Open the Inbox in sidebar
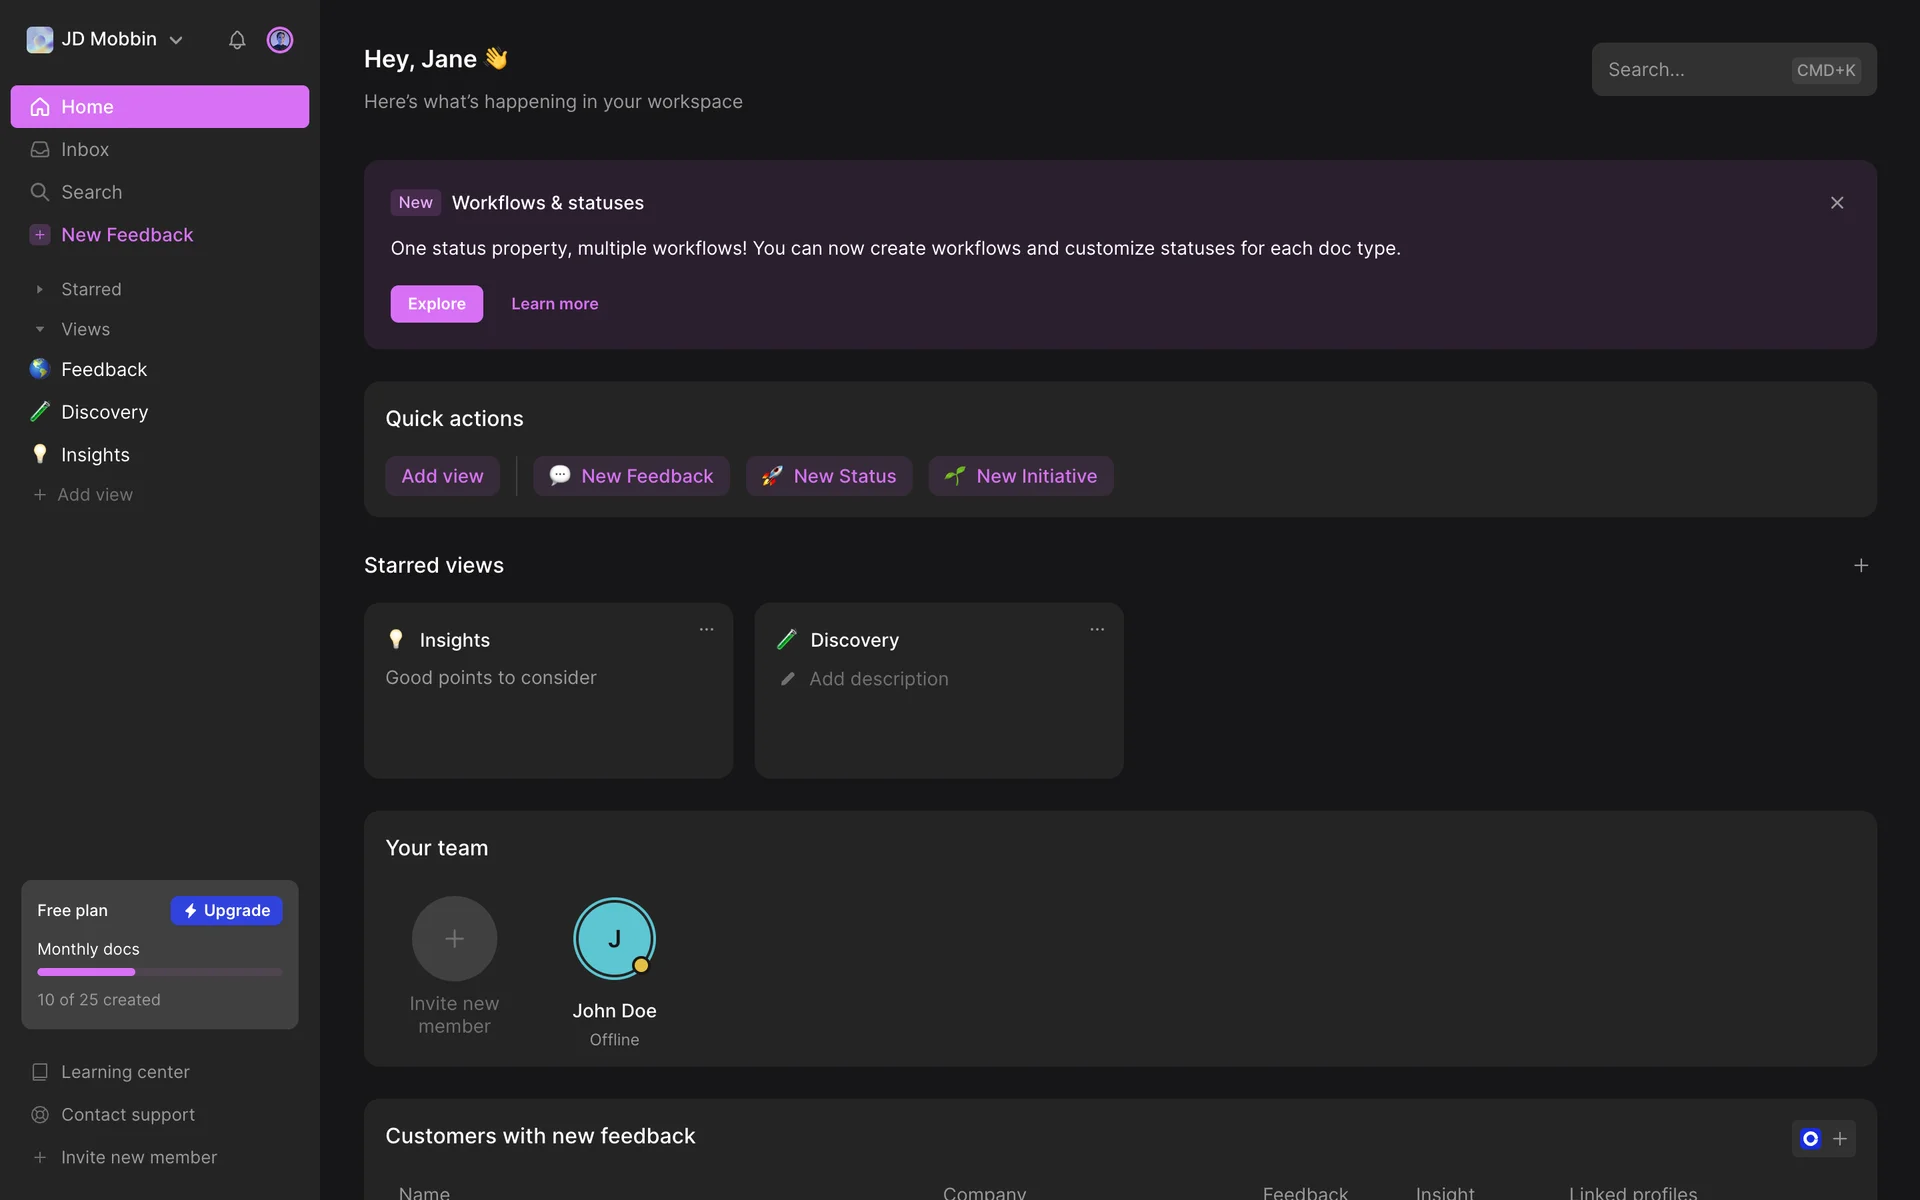Screen dimensions: 1920x1200 pyautogui.click(x=85, y=150)
